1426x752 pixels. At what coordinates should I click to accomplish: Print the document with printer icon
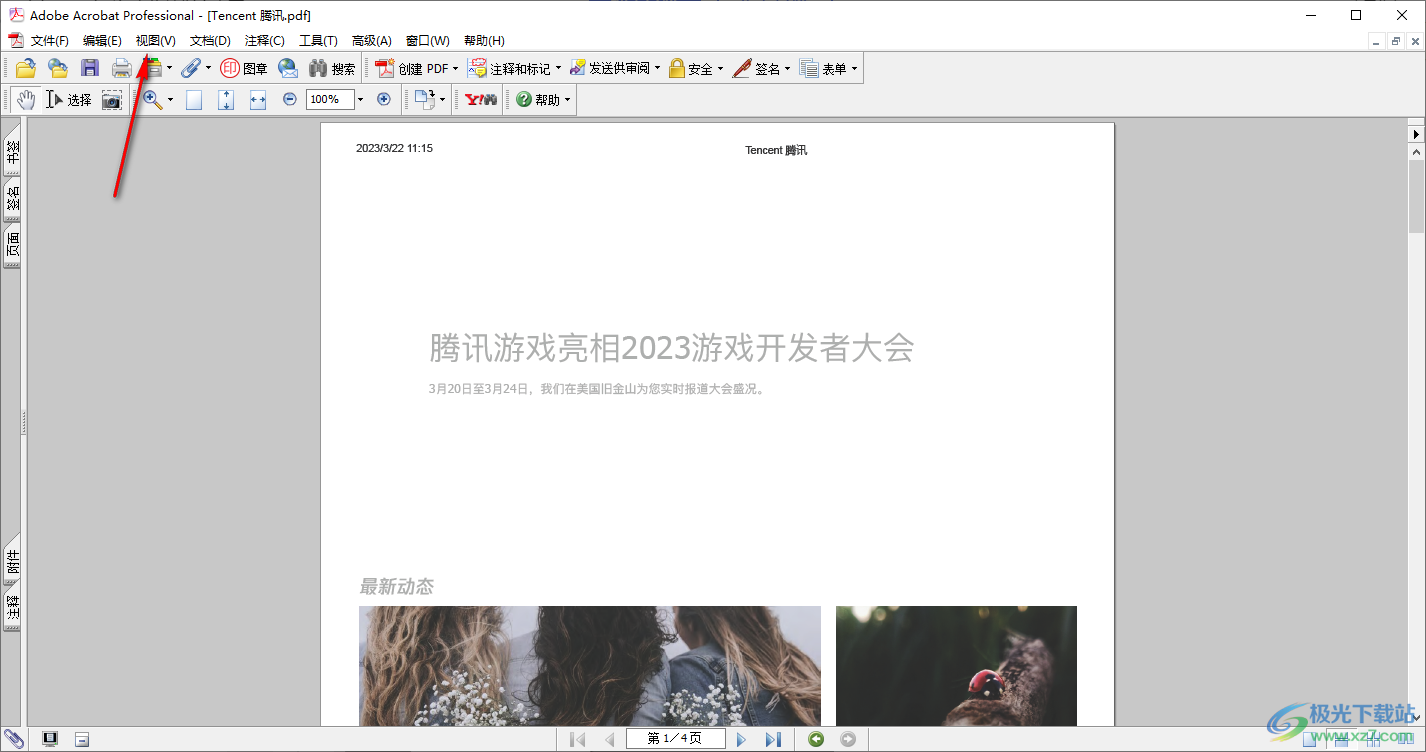pos(121,68)
